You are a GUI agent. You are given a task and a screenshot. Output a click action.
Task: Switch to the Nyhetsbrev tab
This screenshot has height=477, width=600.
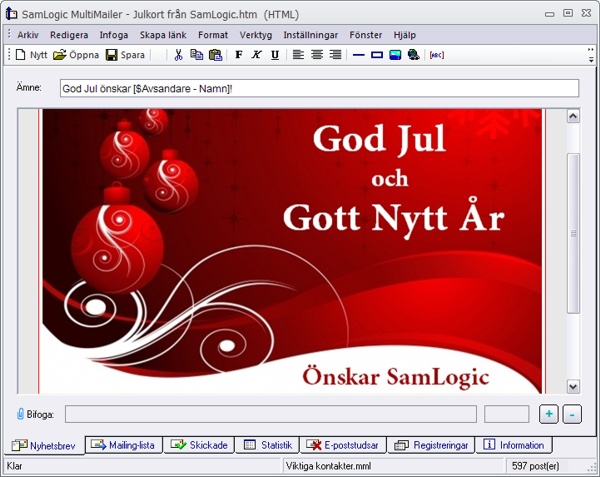(44, 446)
